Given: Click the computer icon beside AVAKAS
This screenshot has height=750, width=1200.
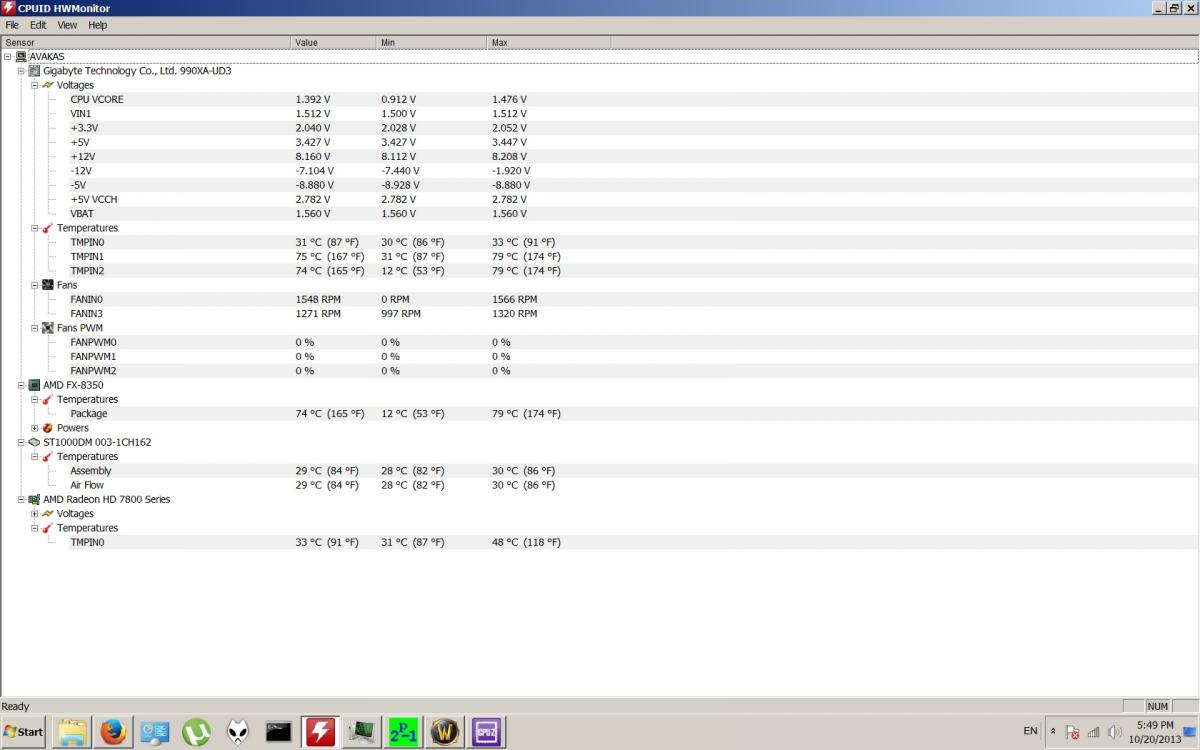Looking at the screenshot, I should 21,57.
